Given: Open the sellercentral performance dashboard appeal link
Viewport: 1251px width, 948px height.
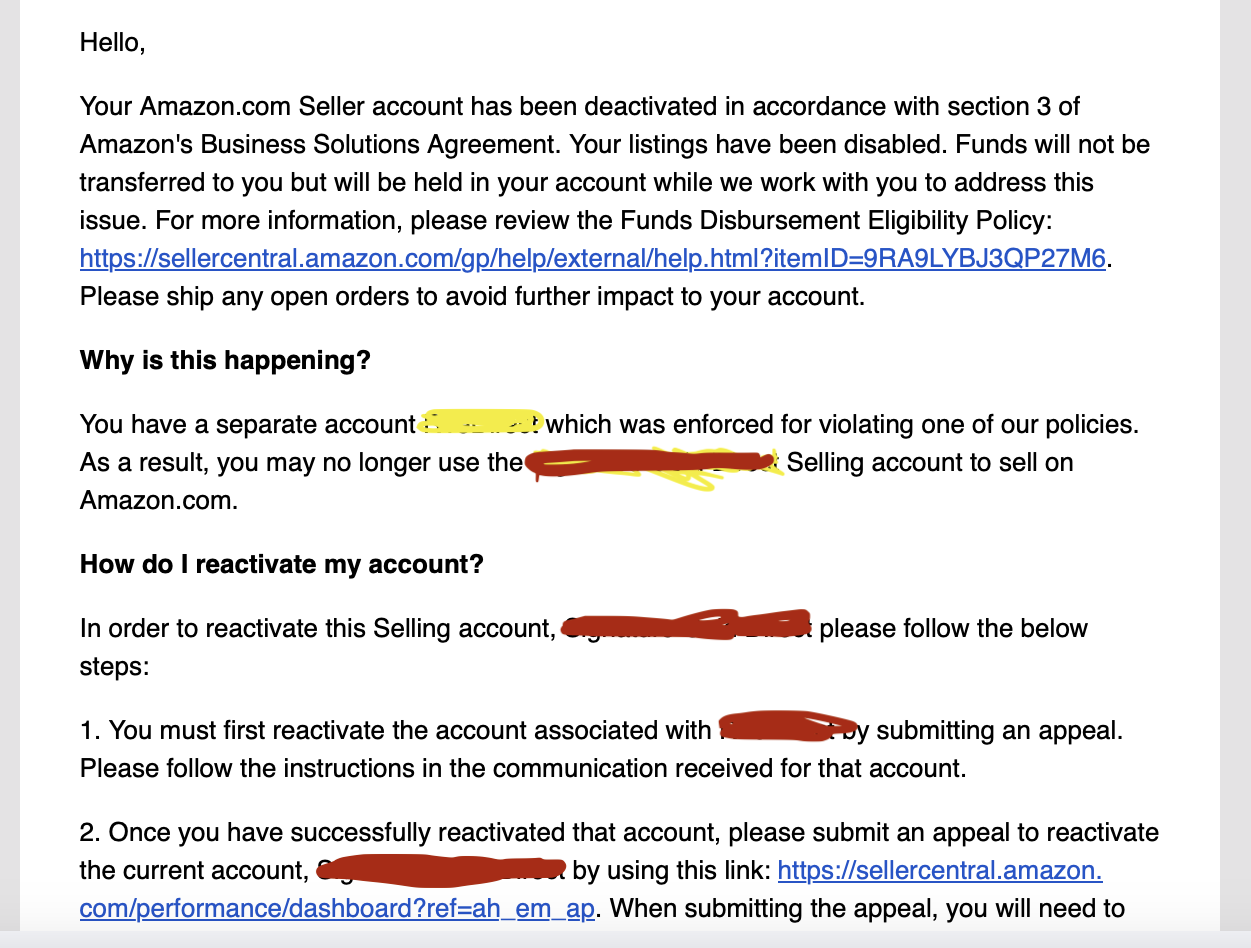Looking at the screenshot, I should coord(940,871).
